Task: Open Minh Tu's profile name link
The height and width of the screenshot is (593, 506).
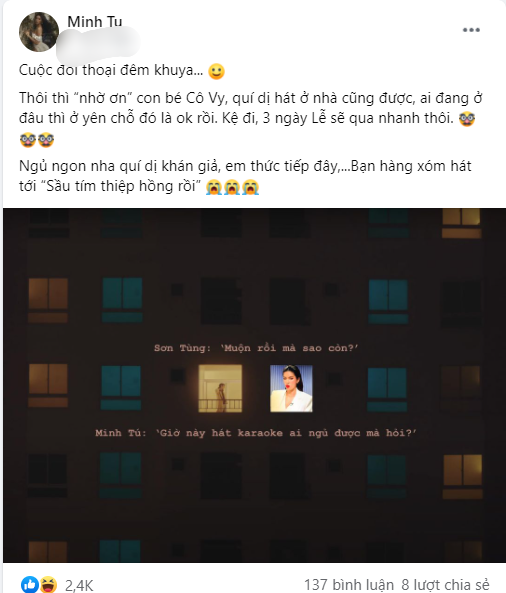Action: tap(95, 22)
